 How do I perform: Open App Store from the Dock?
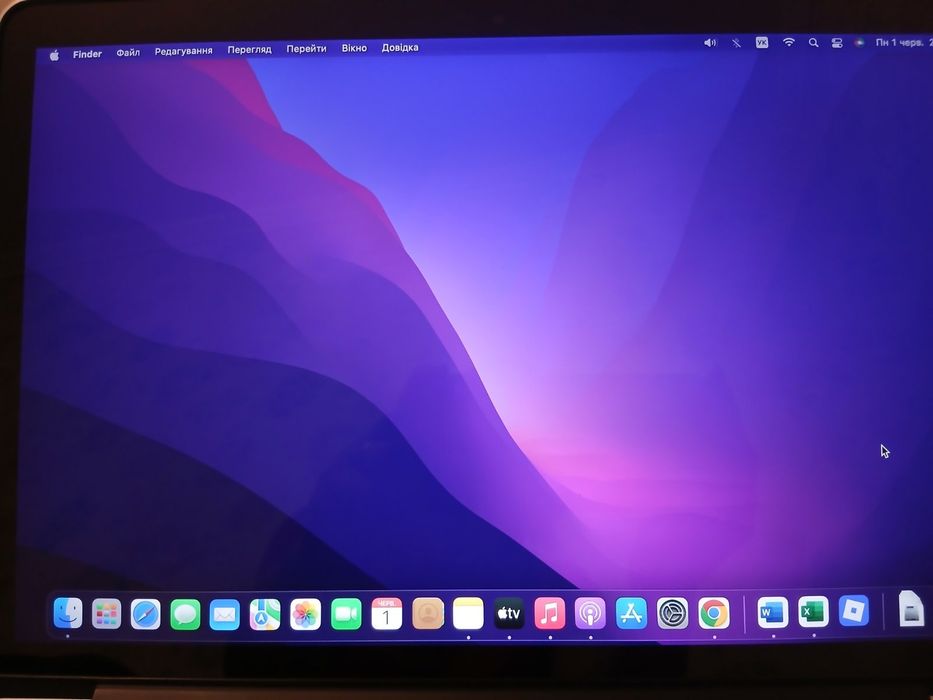tap(631, 613)
